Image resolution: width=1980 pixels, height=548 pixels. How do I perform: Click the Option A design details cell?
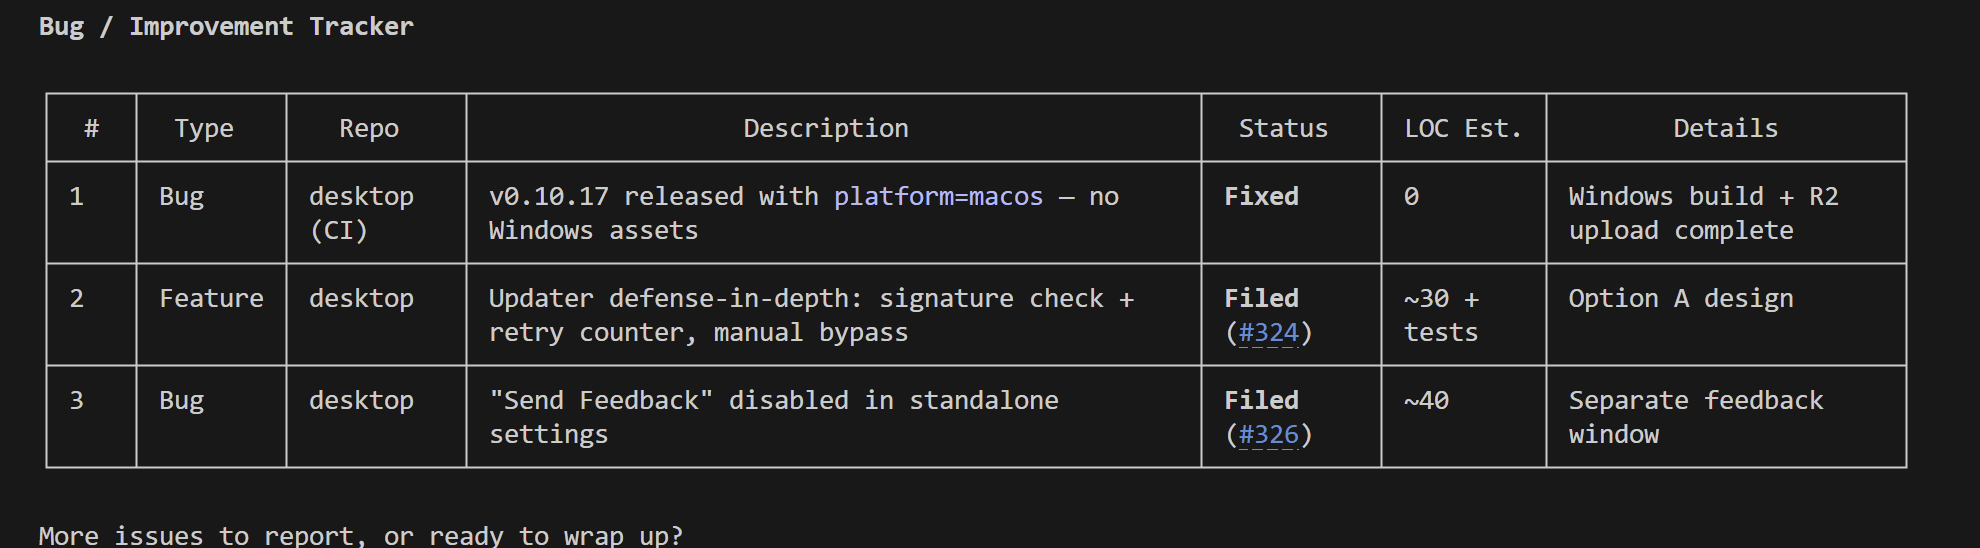pos(1680,299)
